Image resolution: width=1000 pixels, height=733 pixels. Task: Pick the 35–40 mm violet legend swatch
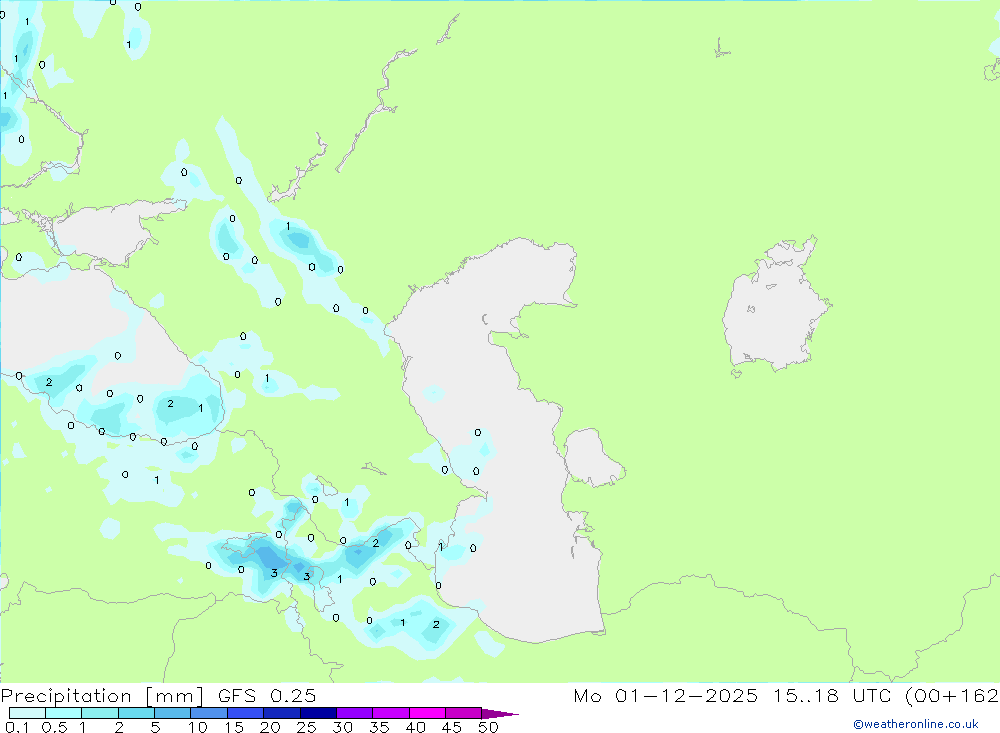(391, 713)
